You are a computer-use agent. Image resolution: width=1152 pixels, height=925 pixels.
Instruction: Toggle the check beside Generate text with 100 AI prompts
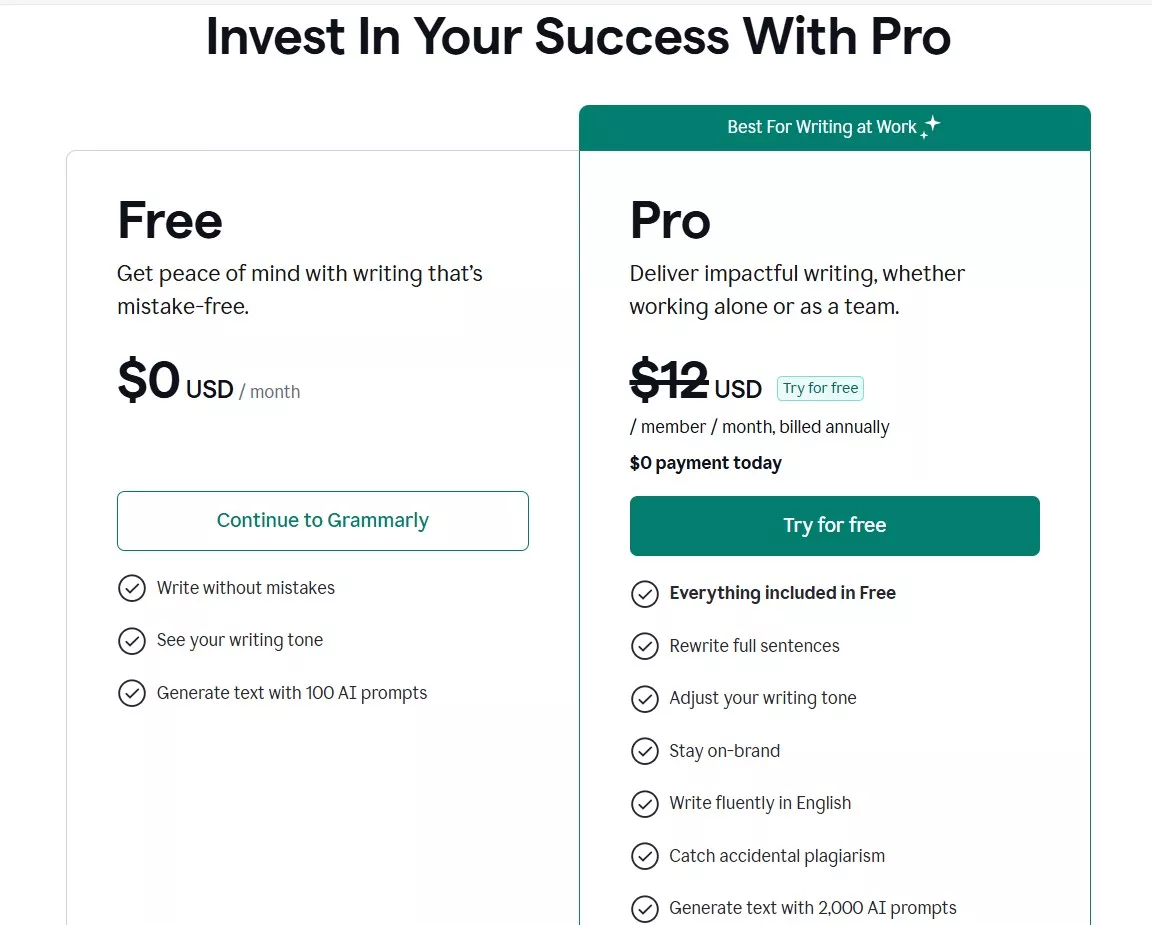(x=132, y=692)
